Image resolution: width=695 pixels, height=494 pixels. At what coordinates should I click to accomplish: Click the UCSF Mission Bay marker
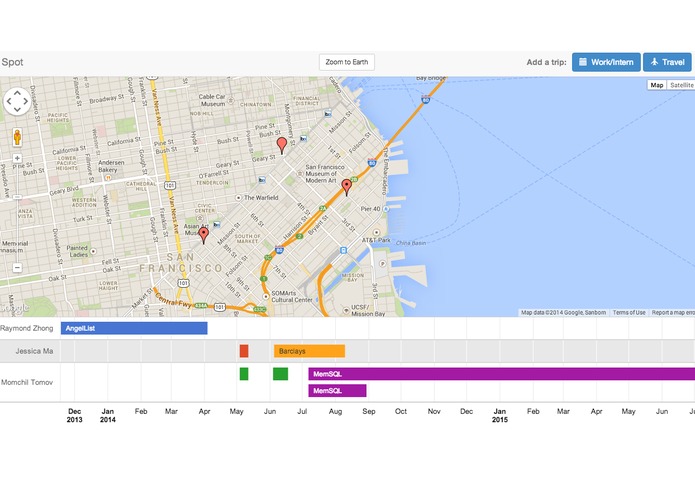pos(346,311)
